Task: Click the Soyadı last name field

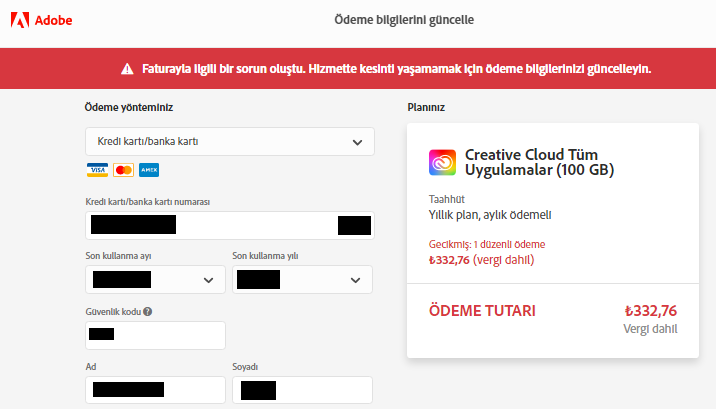Action: pyautogui.click(x=302, y=390)
